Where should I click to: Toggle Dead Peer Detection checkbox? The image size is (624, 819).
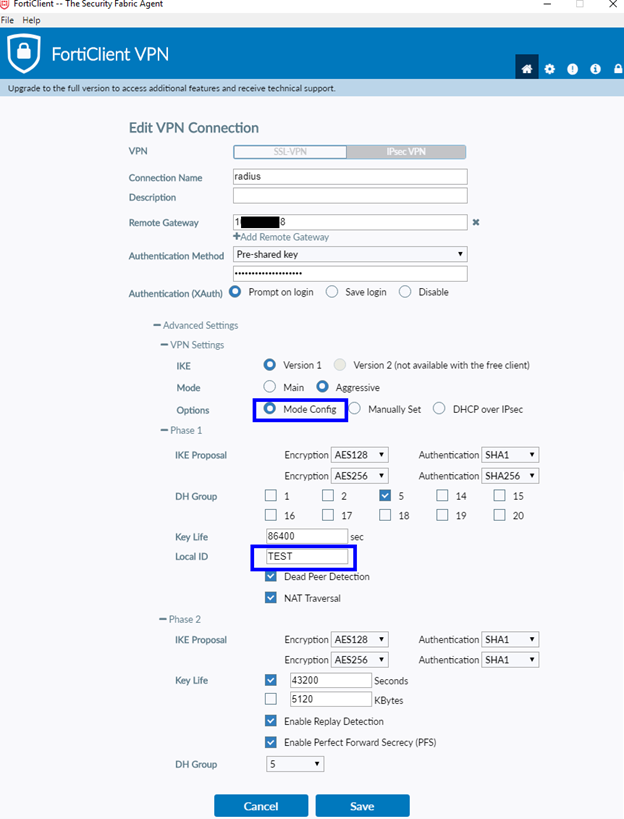(270, 577)
